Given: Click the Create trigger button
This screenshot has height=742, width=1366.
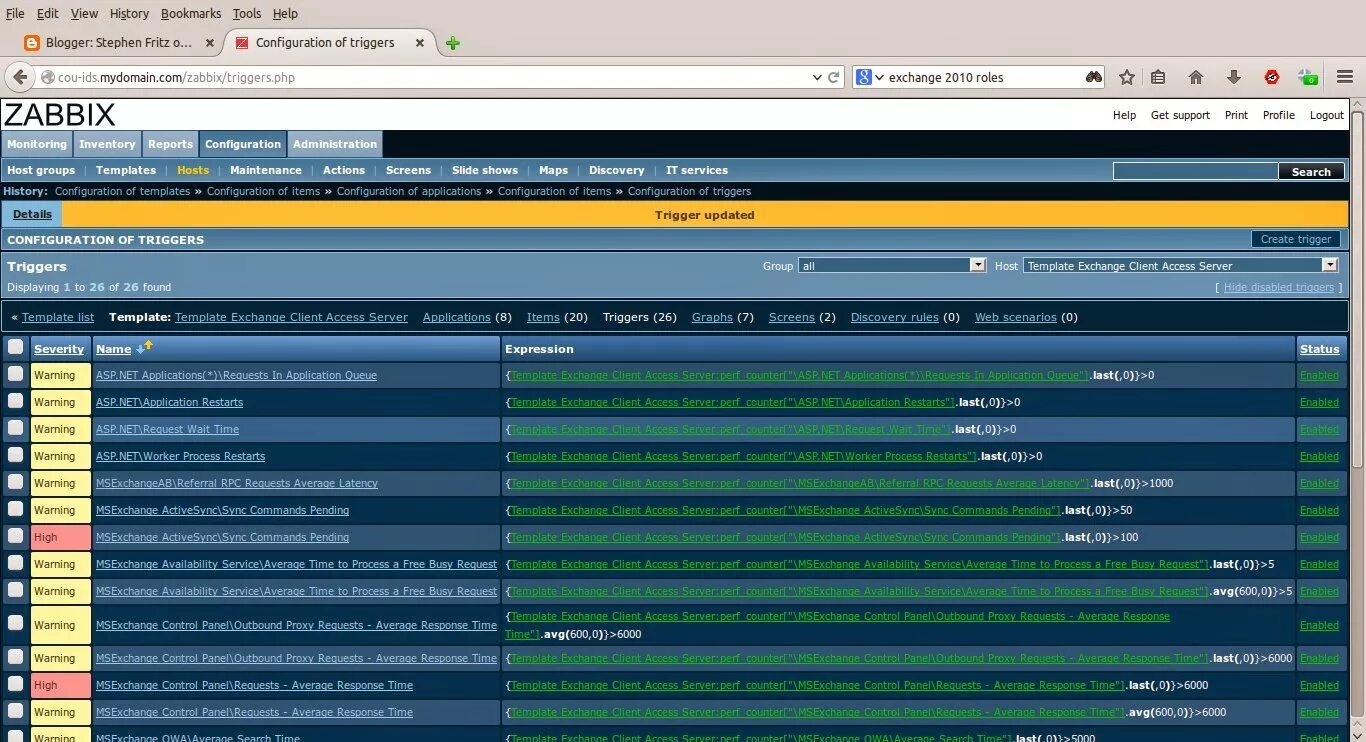Looking at the screenshot, I should (x=1296, y=239).
